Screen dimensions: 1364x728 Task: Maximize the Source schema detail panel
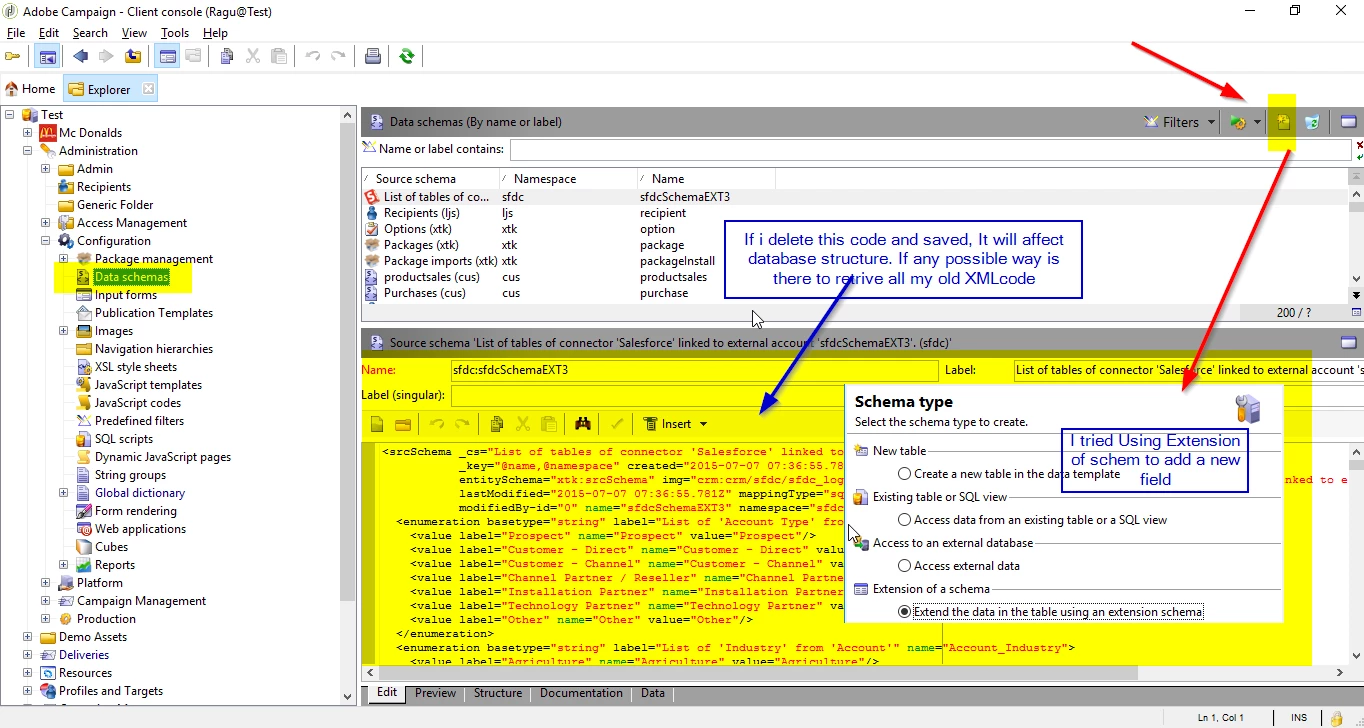1348,342
